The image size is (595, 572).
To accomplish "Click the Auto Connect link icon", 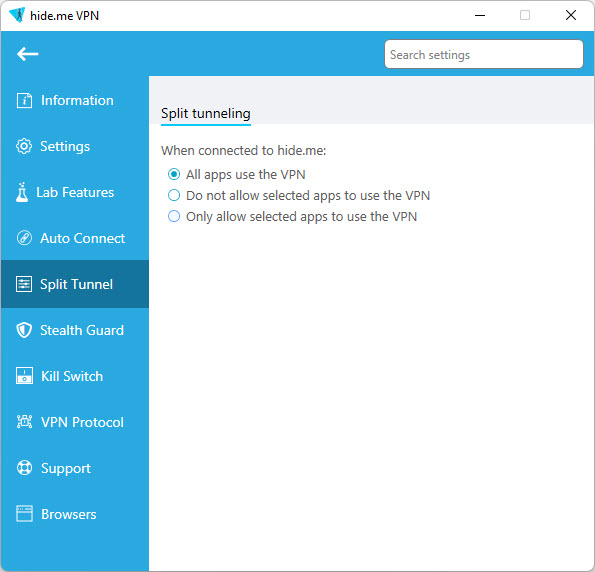I will 24,238.
